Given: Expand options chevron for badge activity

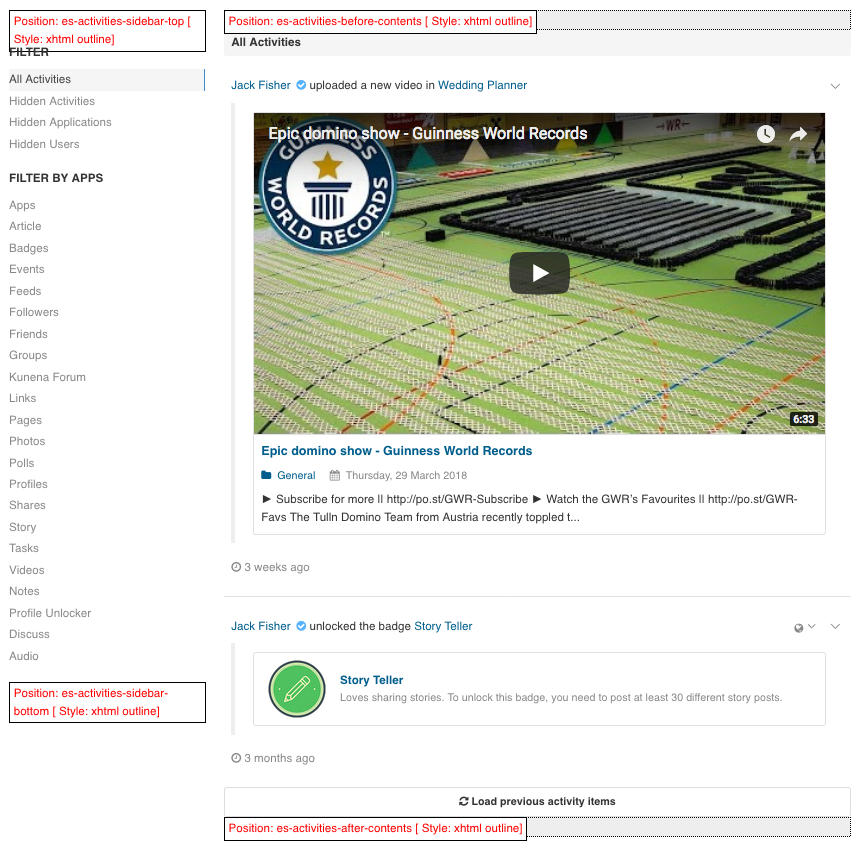Looking at the screenshot, I should click(x=835, y=627).
